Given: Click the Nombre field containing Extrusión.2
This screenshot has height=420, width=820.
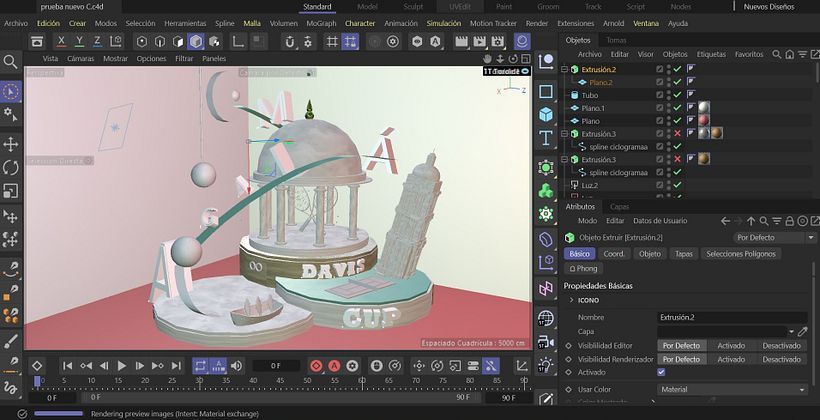Looking at the screenshot, I should (x=732, y=317).
